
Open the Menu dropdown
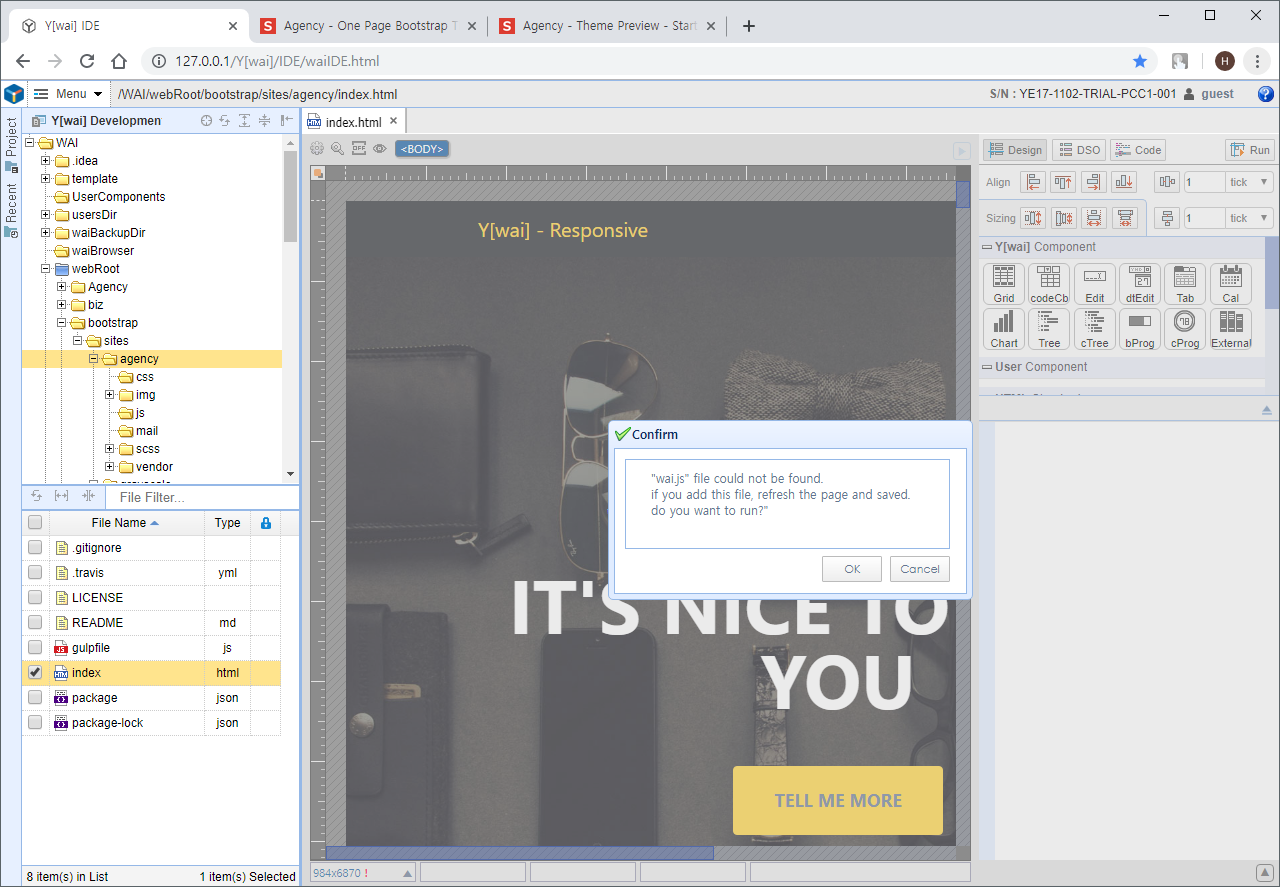[x=69, y=94]
